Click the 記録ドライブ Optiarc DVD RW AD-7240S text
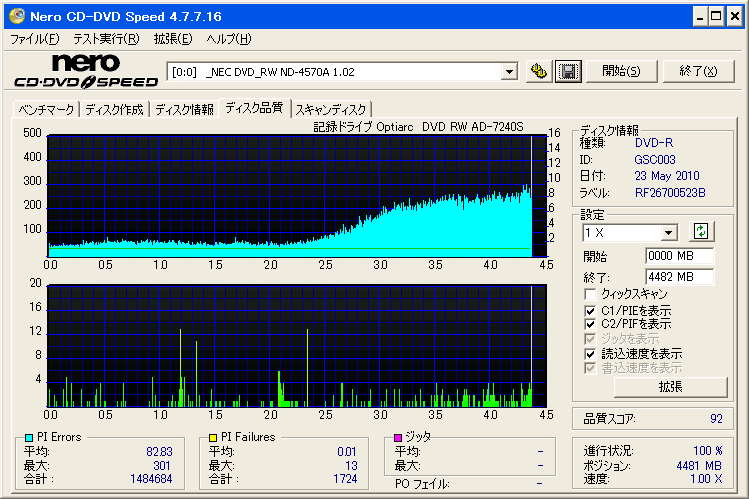Viewport: 749px width, 499px height. coord(418,127)
